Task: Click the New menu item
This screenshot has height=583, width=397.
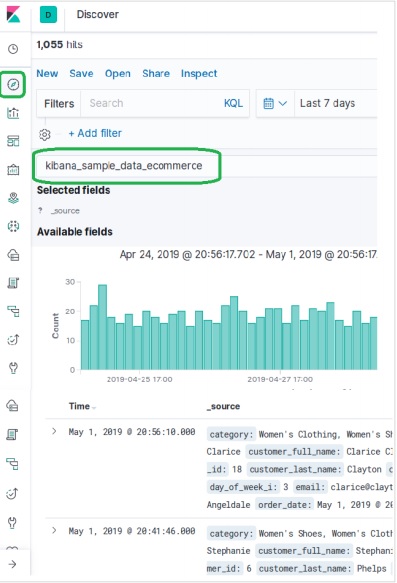Action: click(47, 74)
